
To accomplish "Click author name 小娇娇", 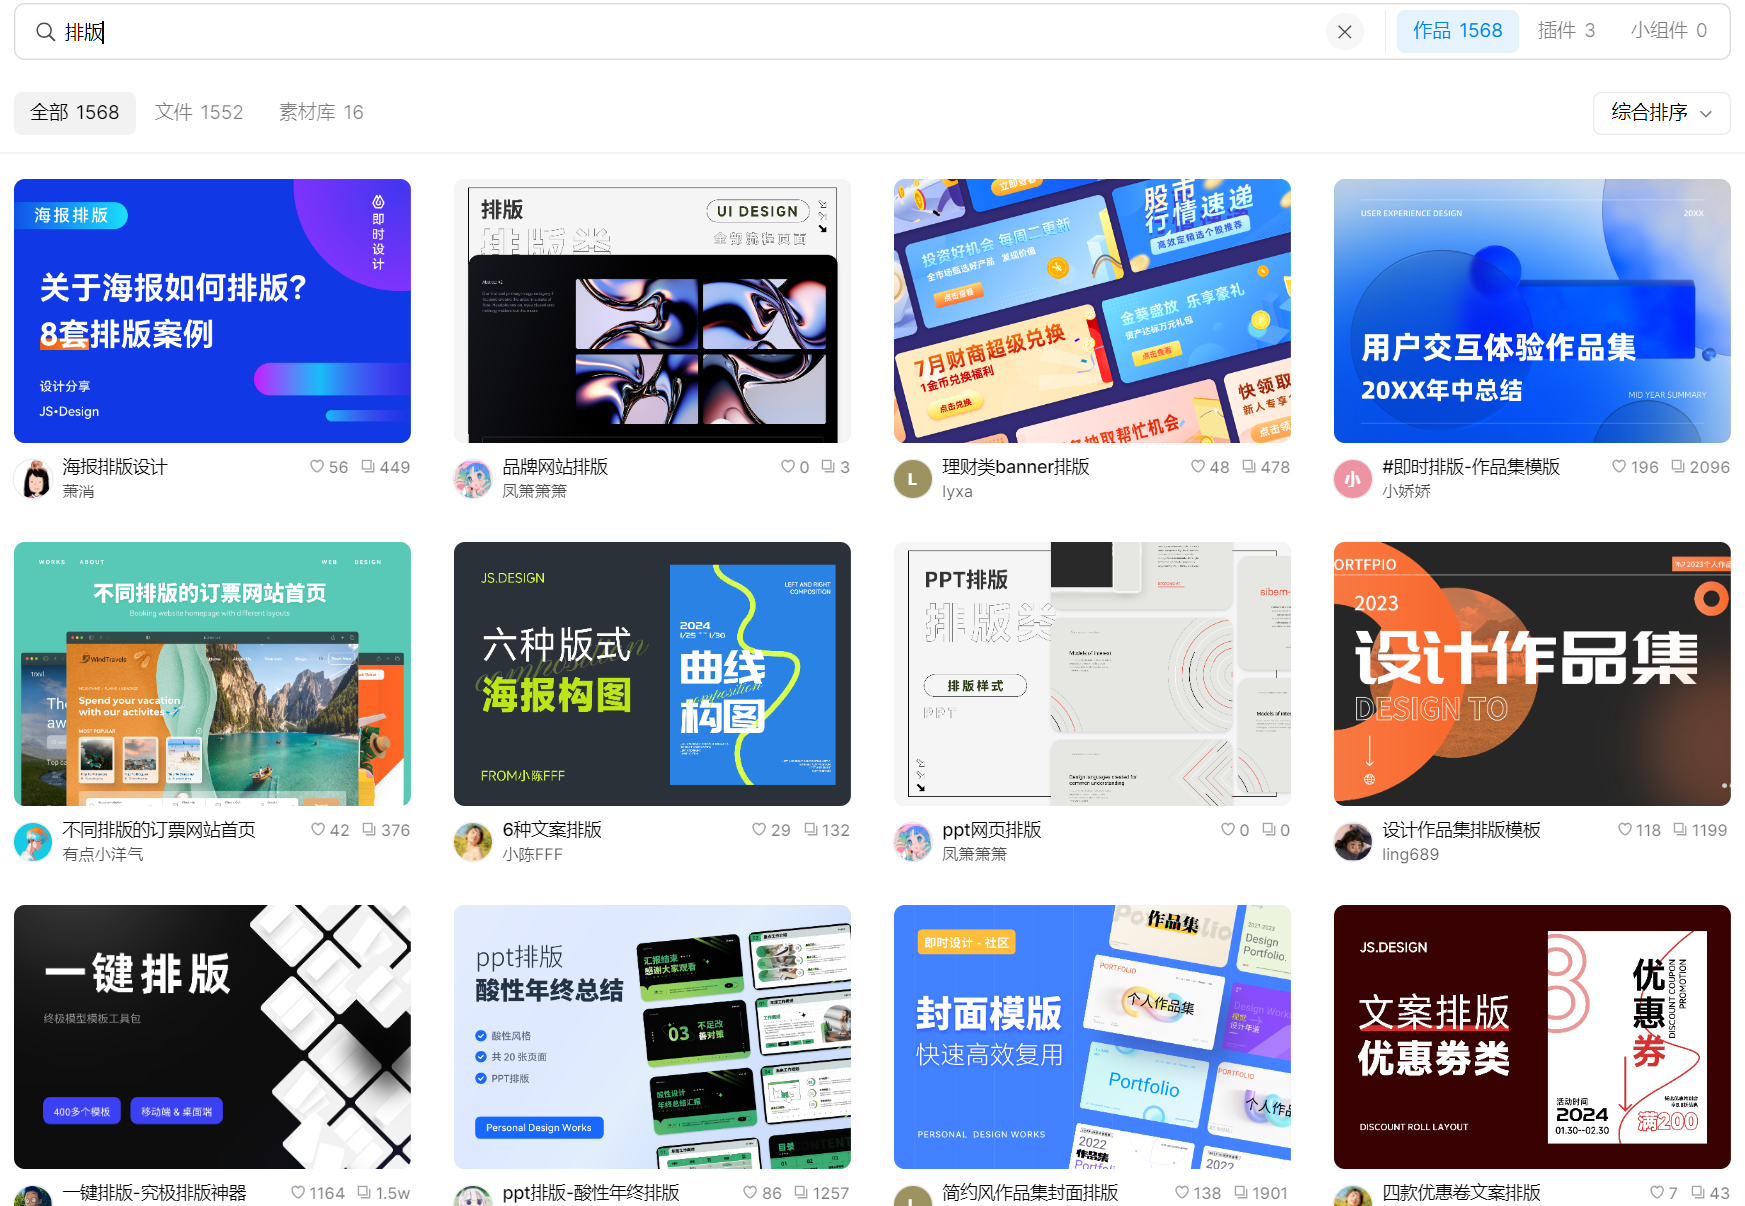I will (x=1406, y=491).
